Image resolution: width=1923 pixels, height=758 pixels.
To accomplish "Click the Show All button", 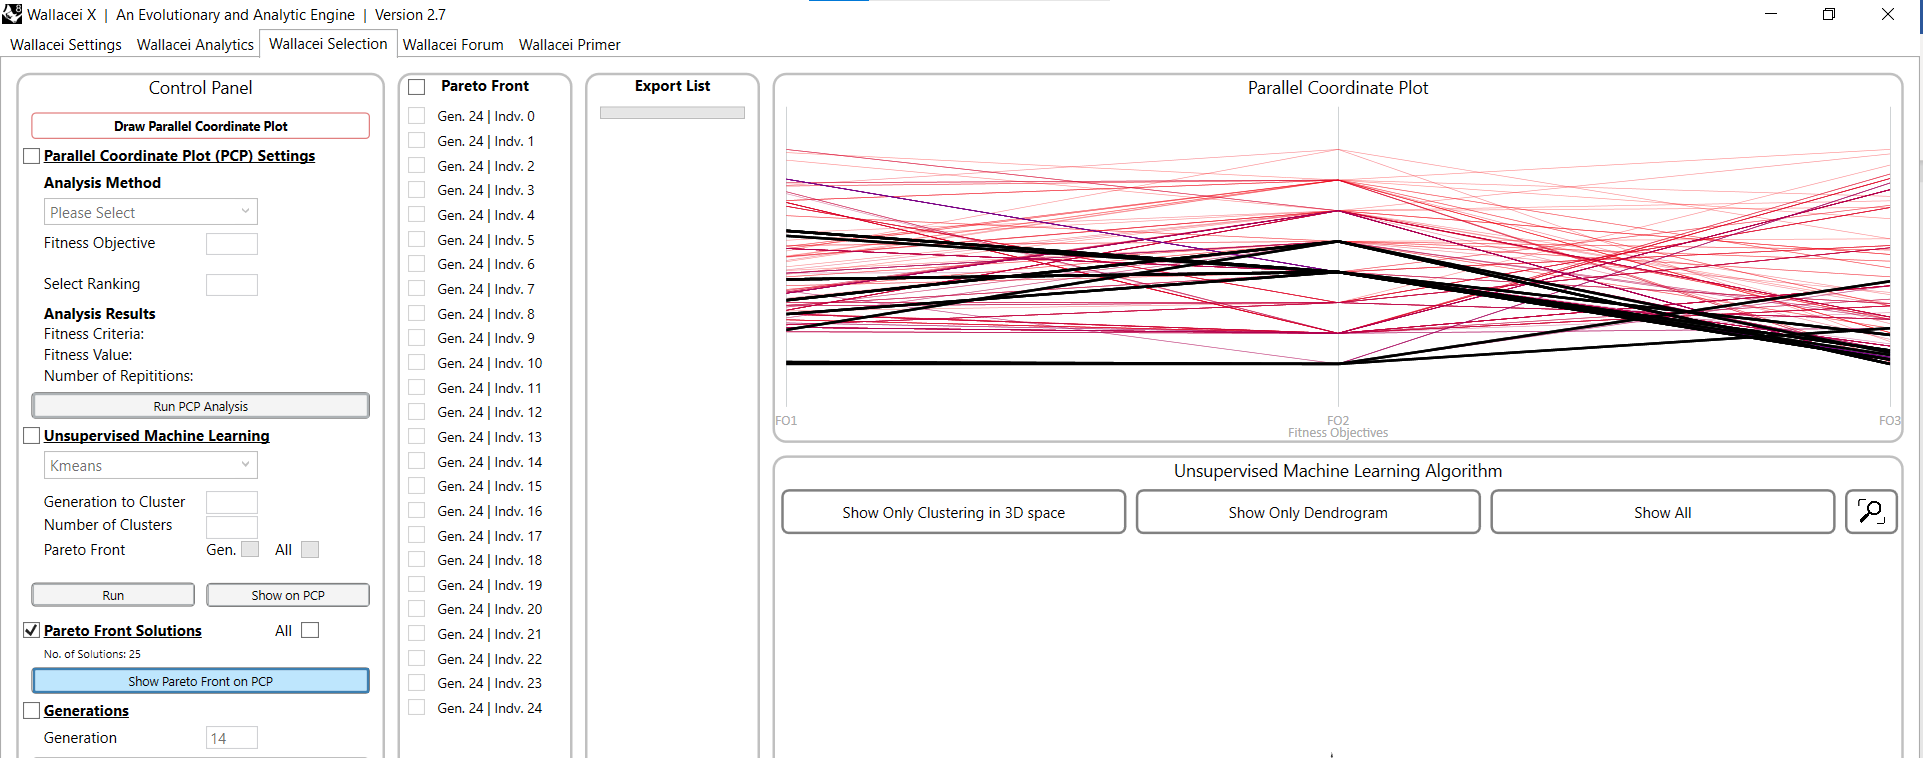I will tap(1662, 512).
